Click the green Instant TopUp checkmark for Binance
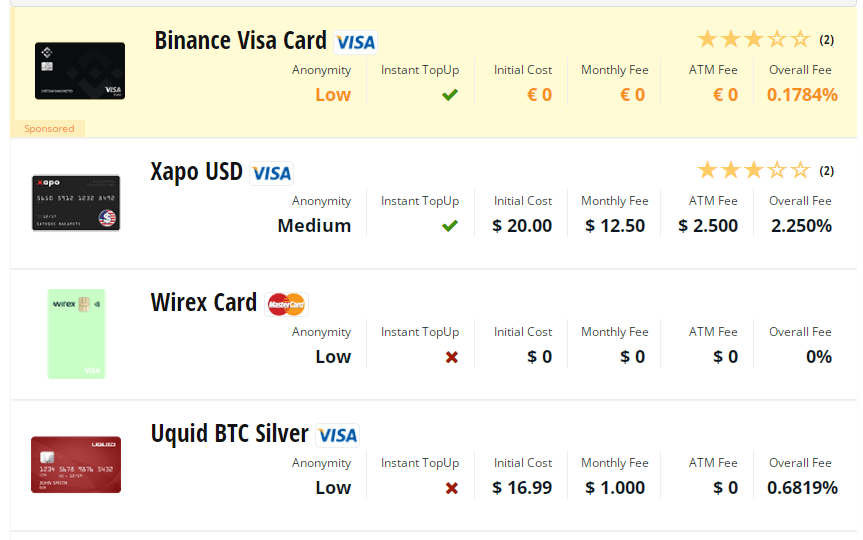The image size is (863, 540). (x=450, y=95)
